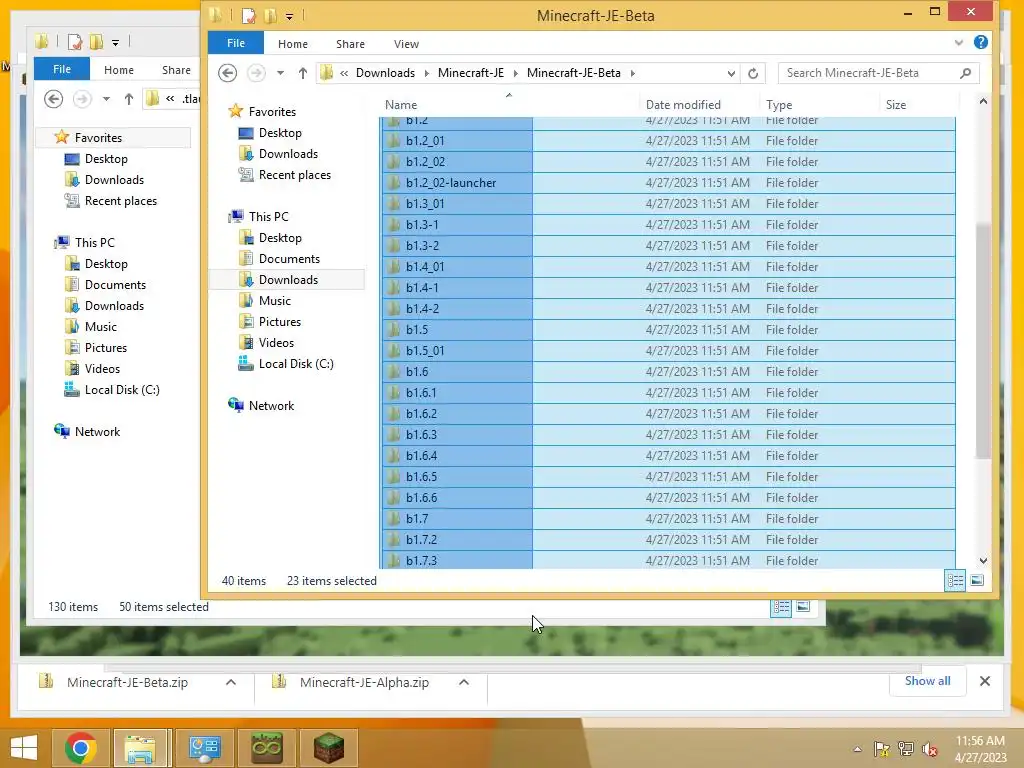Open Recent locations dropdown in background window
1024x768 pixels.
click(106, 99)
